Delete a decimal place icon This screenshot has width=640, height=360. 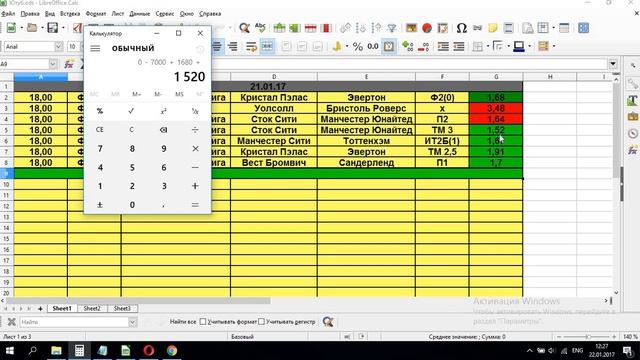pos(423,47)
